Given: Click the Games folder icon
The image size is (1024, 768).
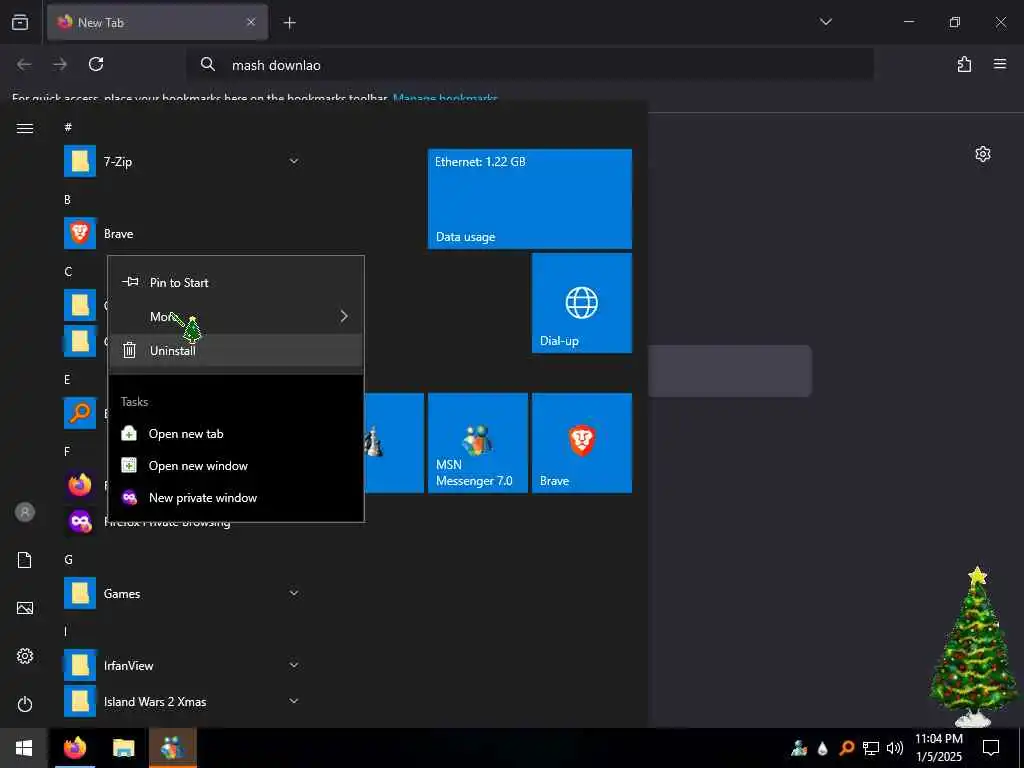Looking at the screenshot, I should coord(80,594).
